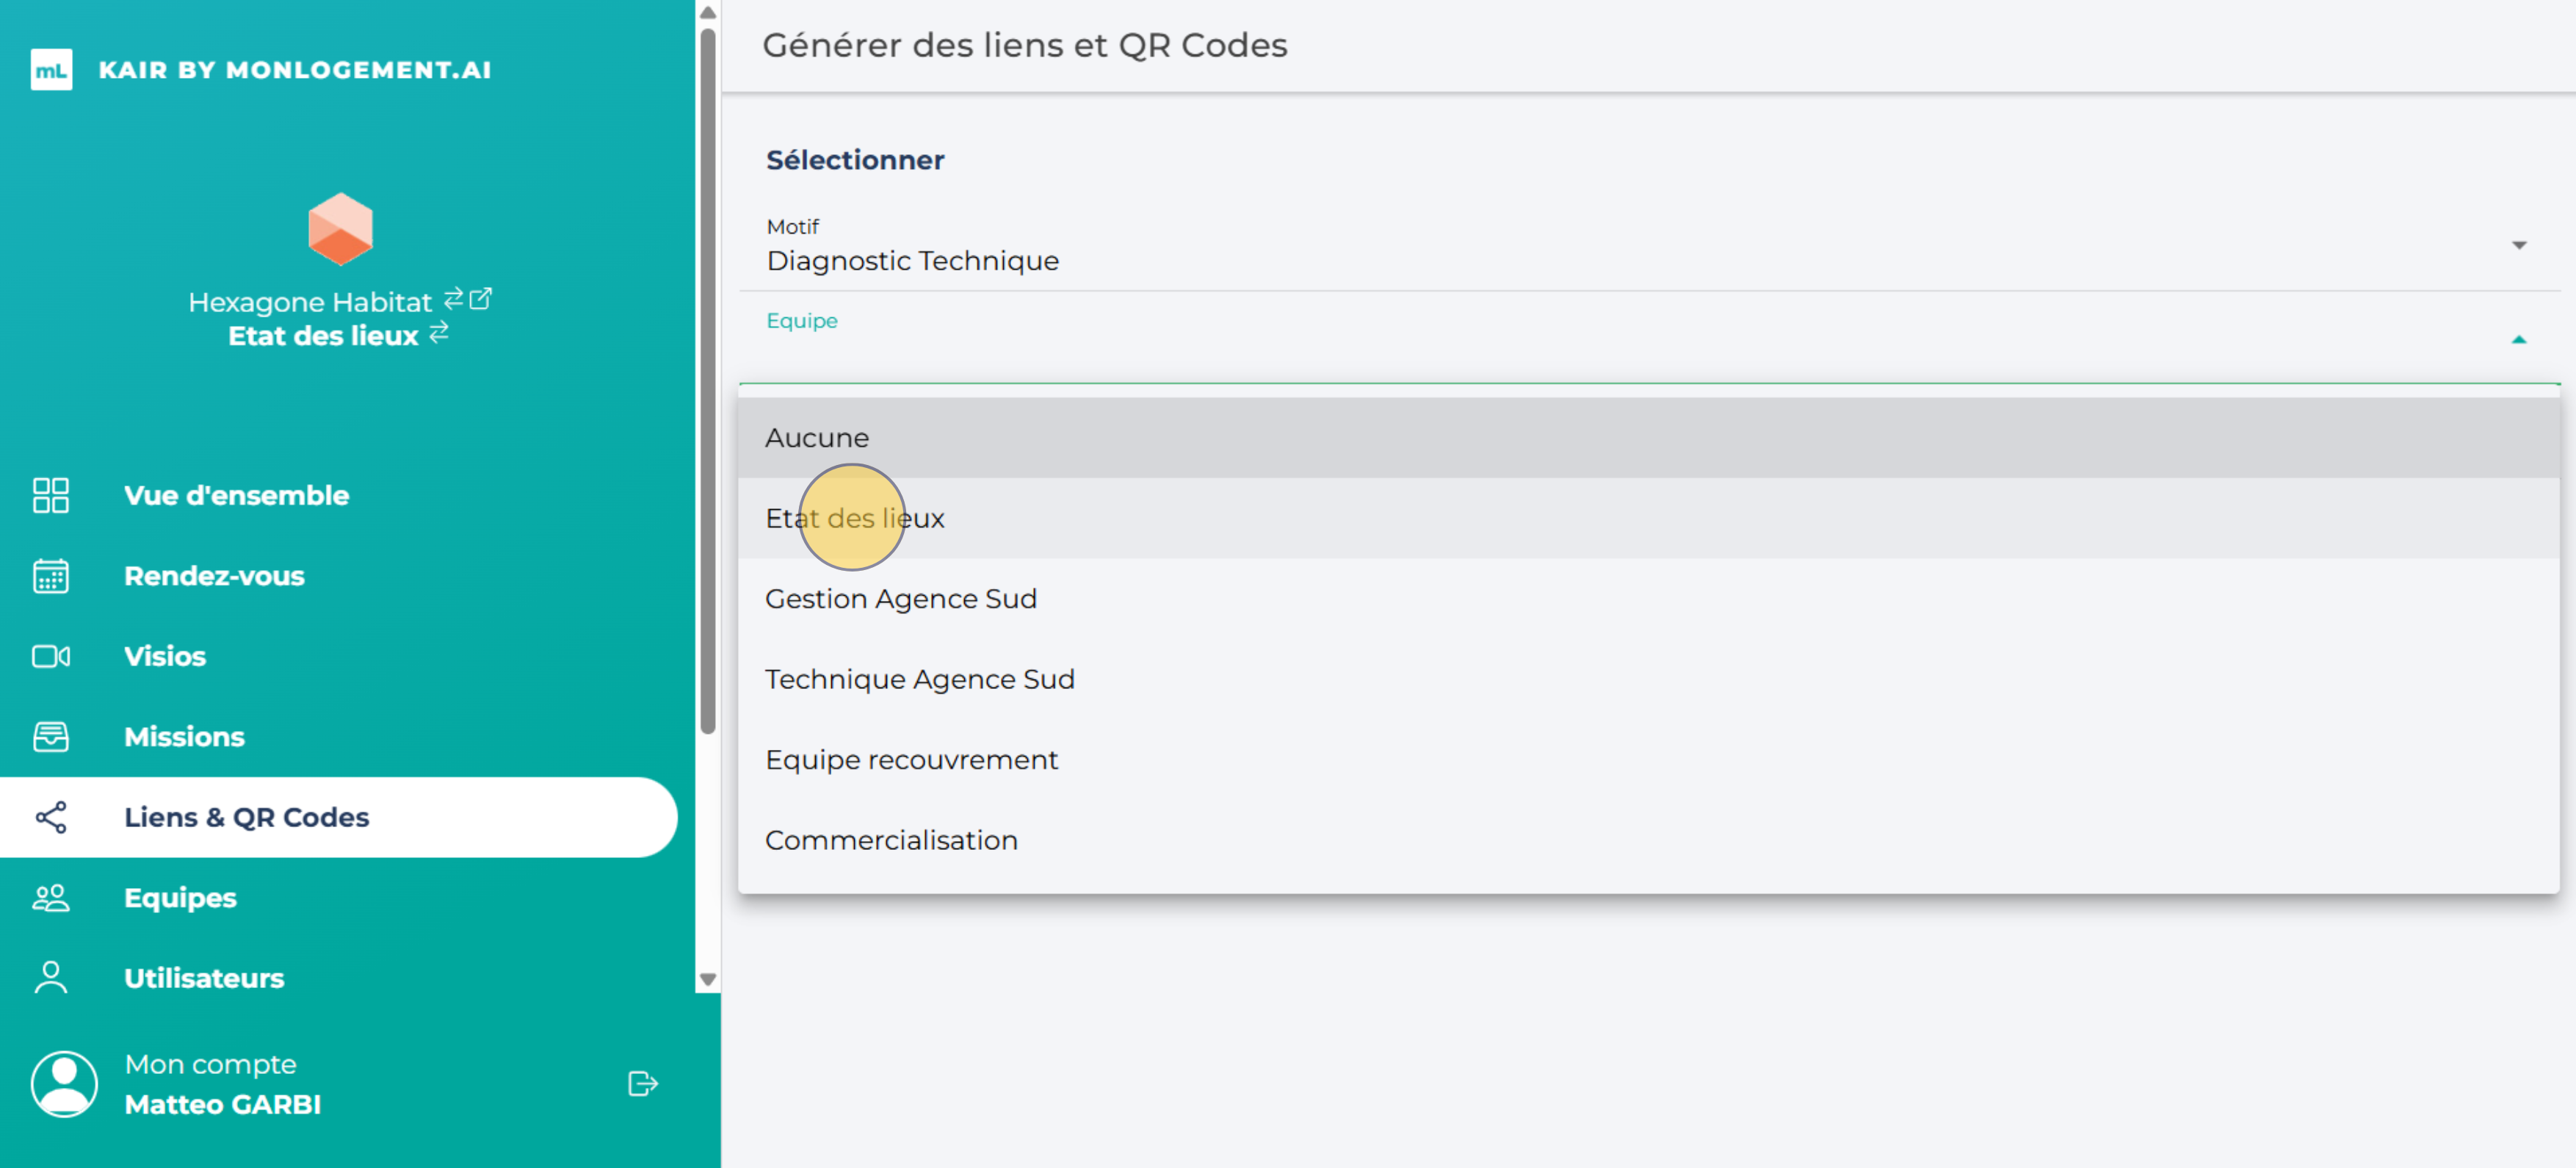Open the Motif dropdown arrow

tap(2518, 245)
